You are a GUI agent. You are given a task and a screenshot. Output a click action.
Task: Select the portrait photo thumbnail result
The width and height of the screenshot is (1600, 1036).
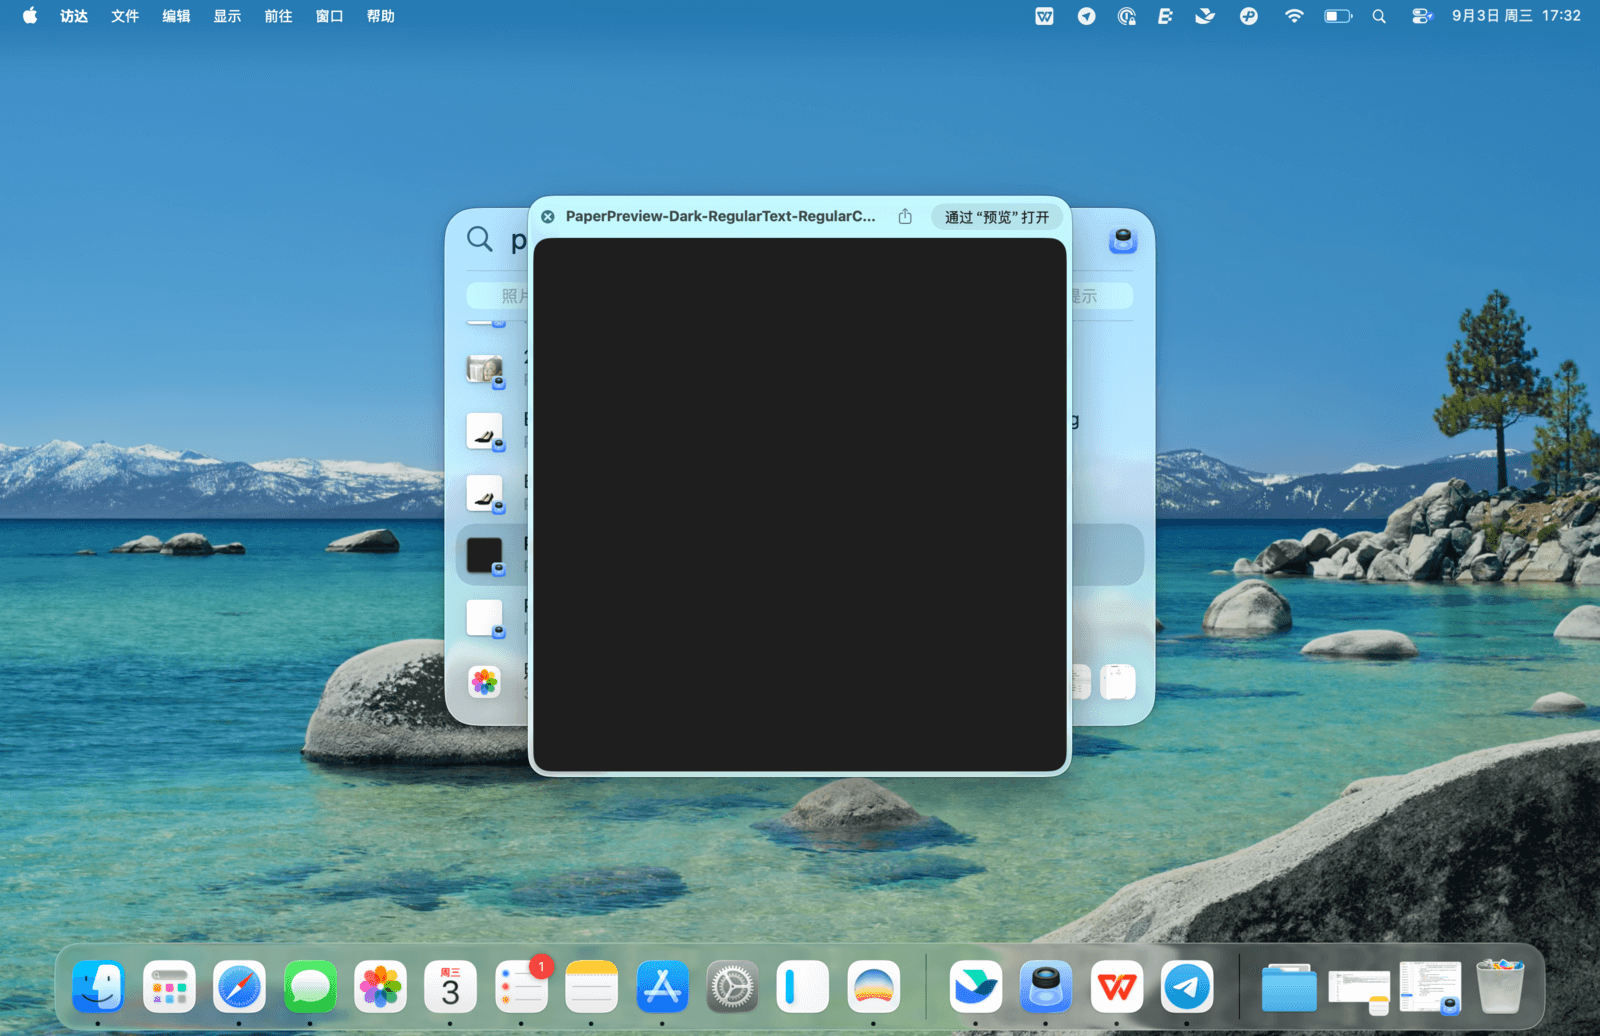click(485, 370)
